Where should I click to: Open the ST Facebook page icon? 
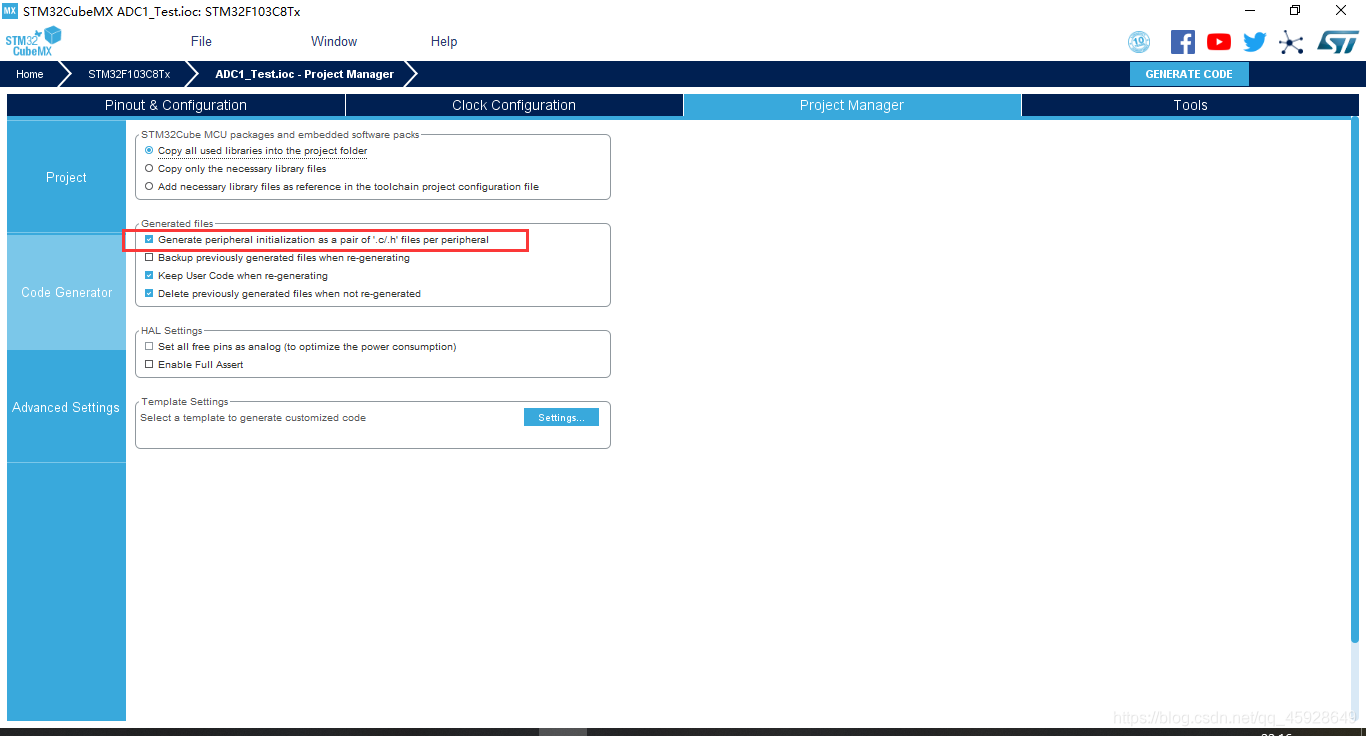click(1183, 42)
